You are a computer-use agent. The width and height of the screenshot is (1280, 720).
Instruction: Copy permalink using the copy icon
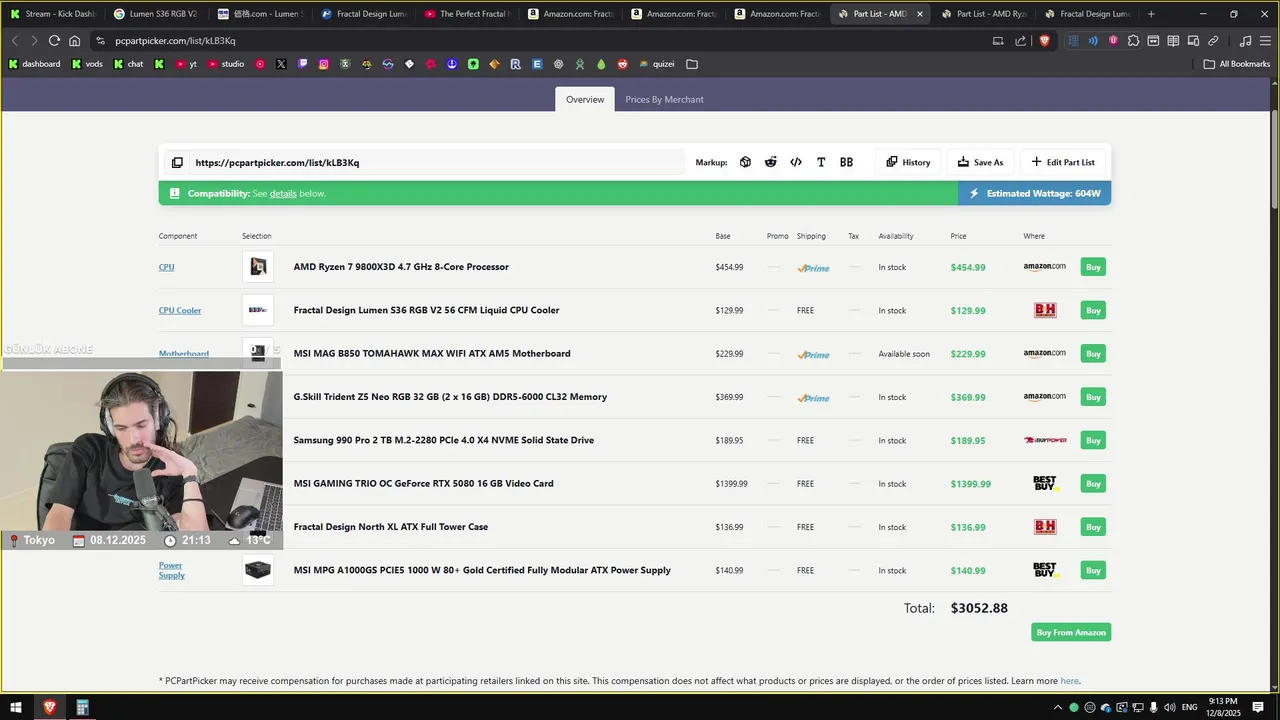[177, 163]
